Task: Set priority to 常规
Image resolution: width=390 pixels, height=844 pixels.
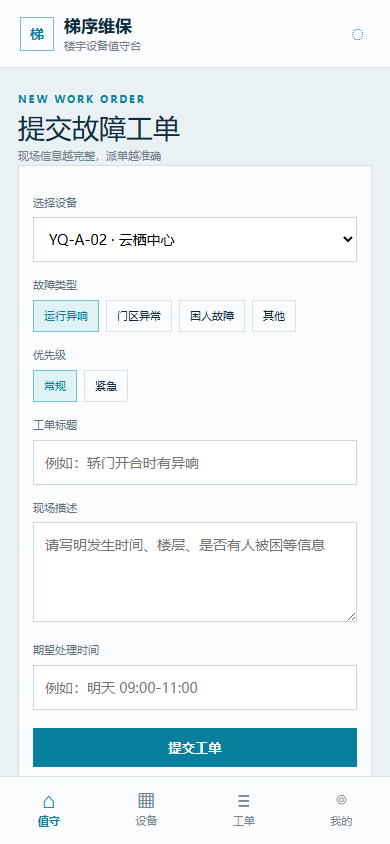Action: pos(55,386)
